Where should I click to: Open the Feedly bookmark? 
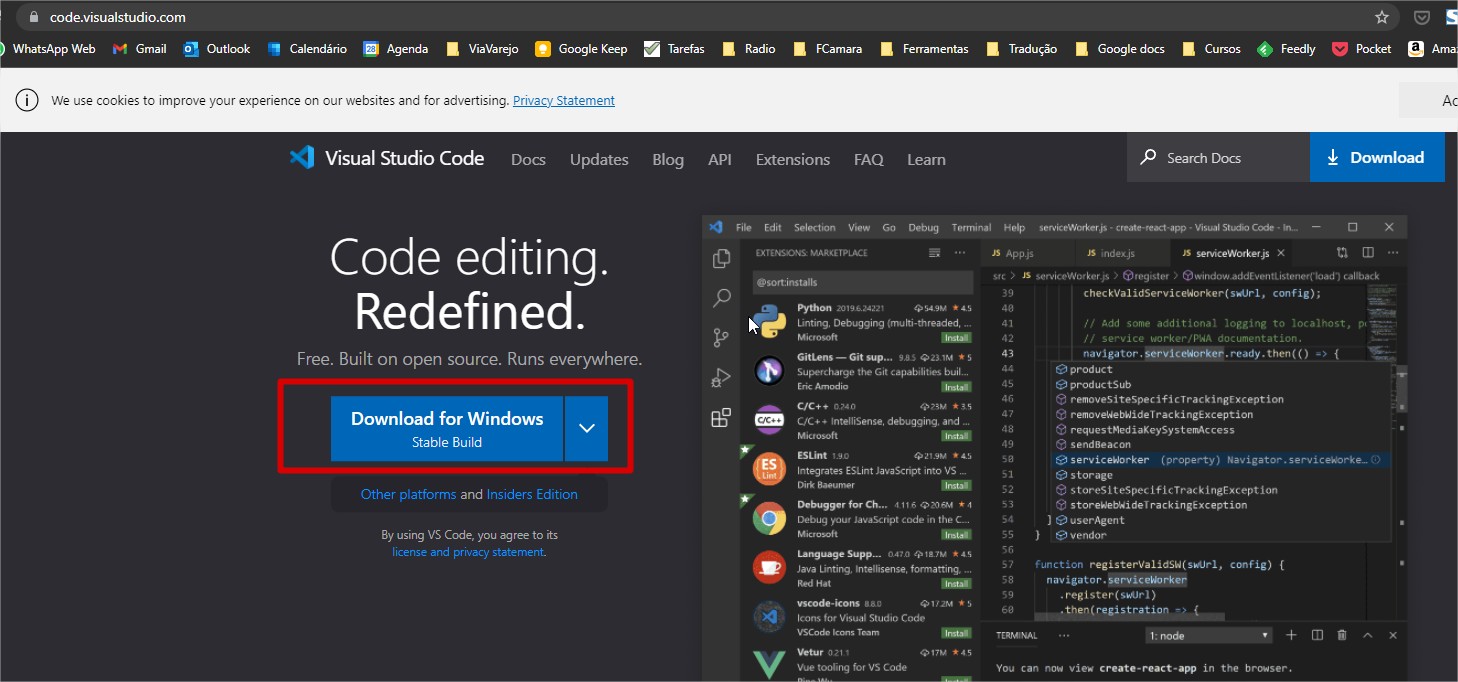[x=1287, y=48]
